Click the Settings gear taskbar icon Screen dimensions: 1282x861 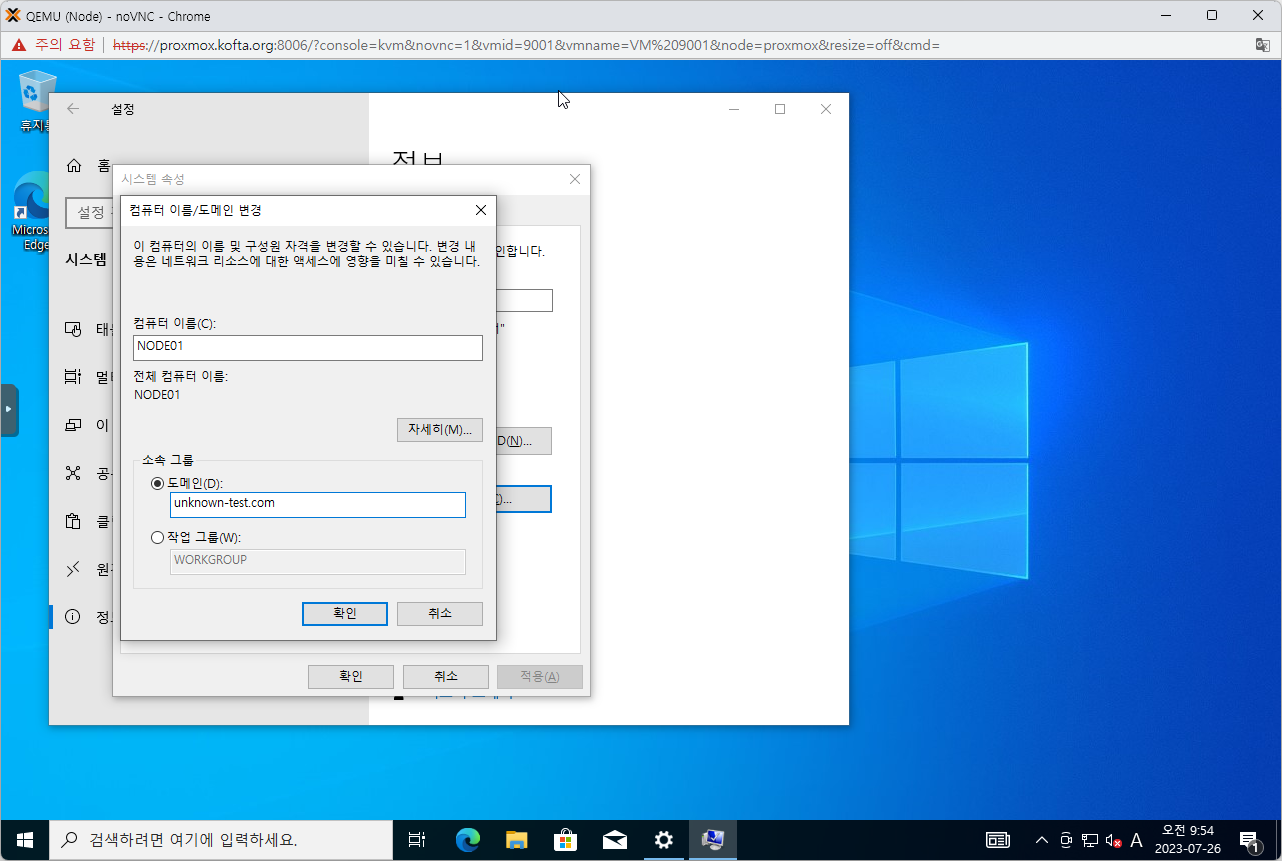coord(663,840)
